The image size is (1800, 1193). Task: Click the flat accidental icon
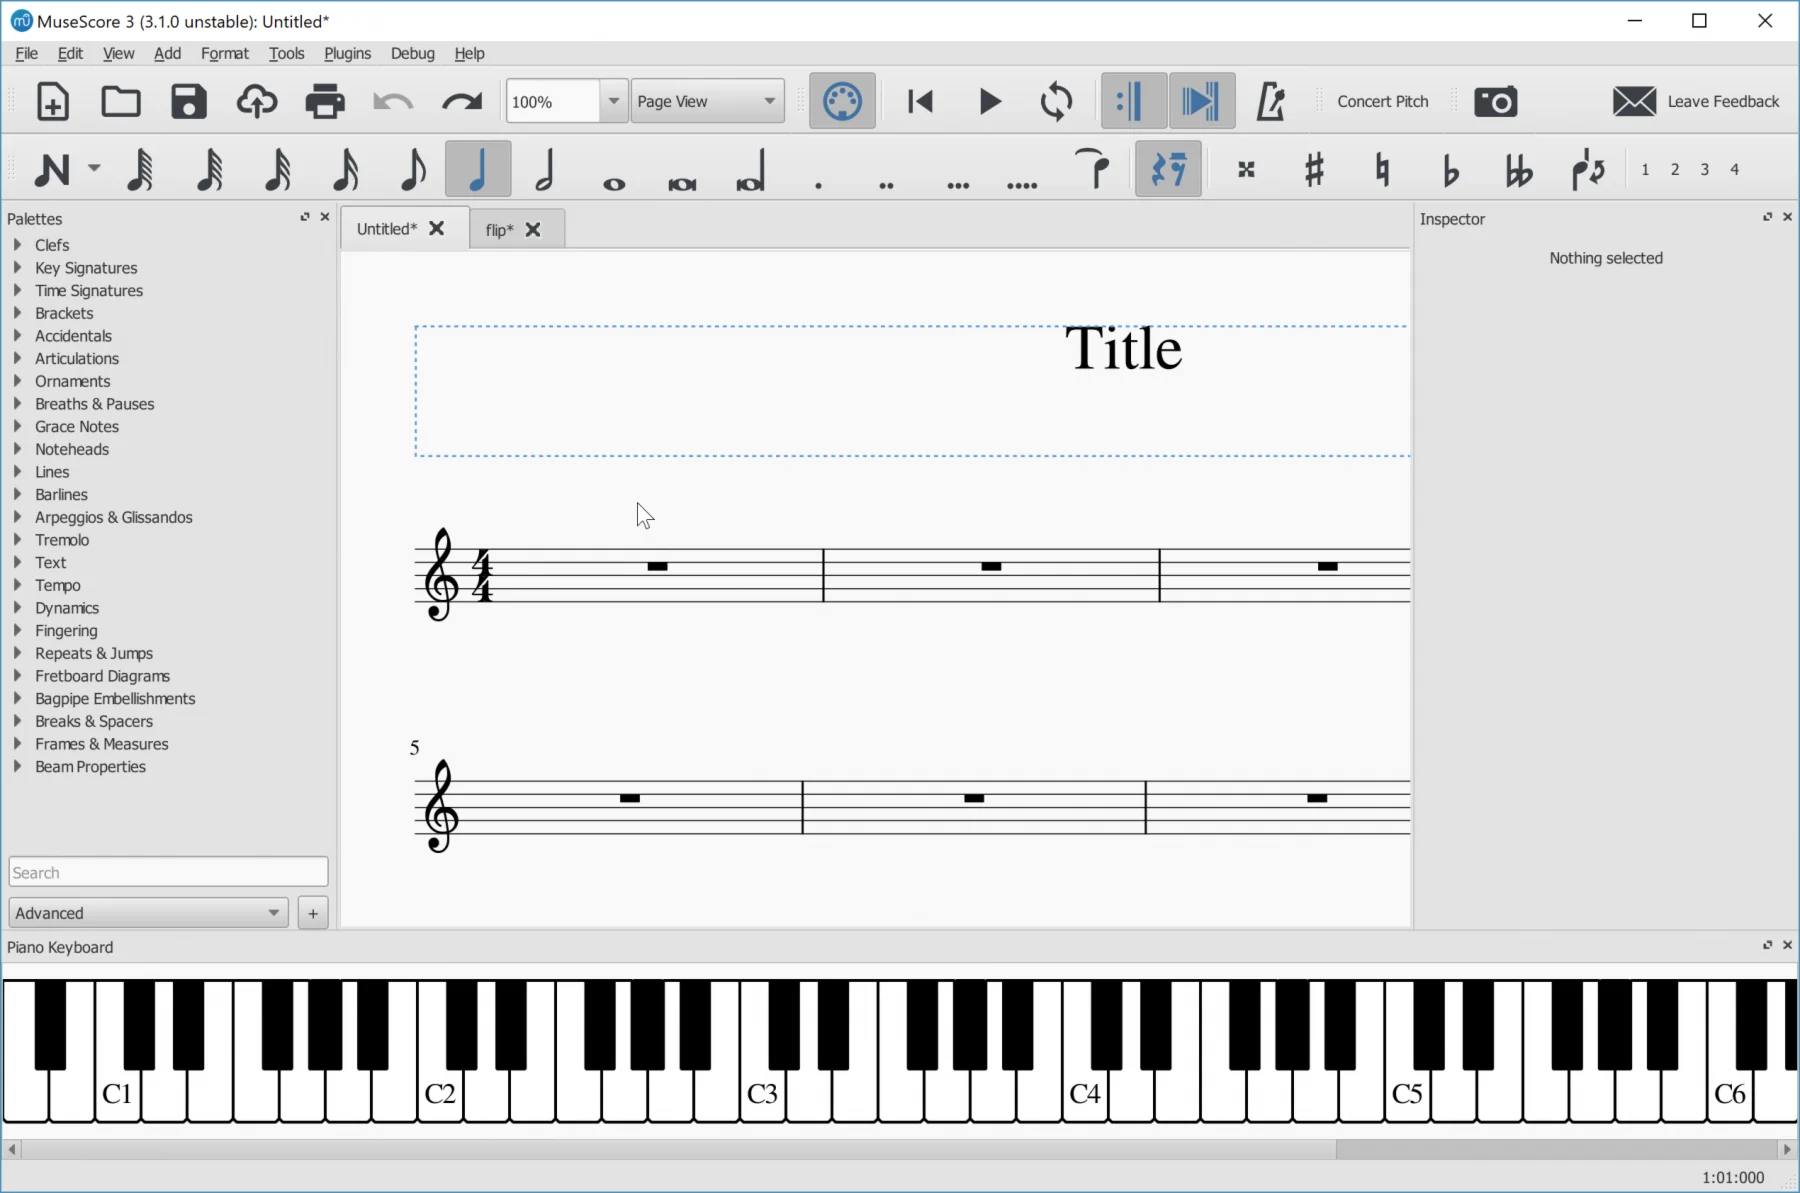click(1450, 169)
